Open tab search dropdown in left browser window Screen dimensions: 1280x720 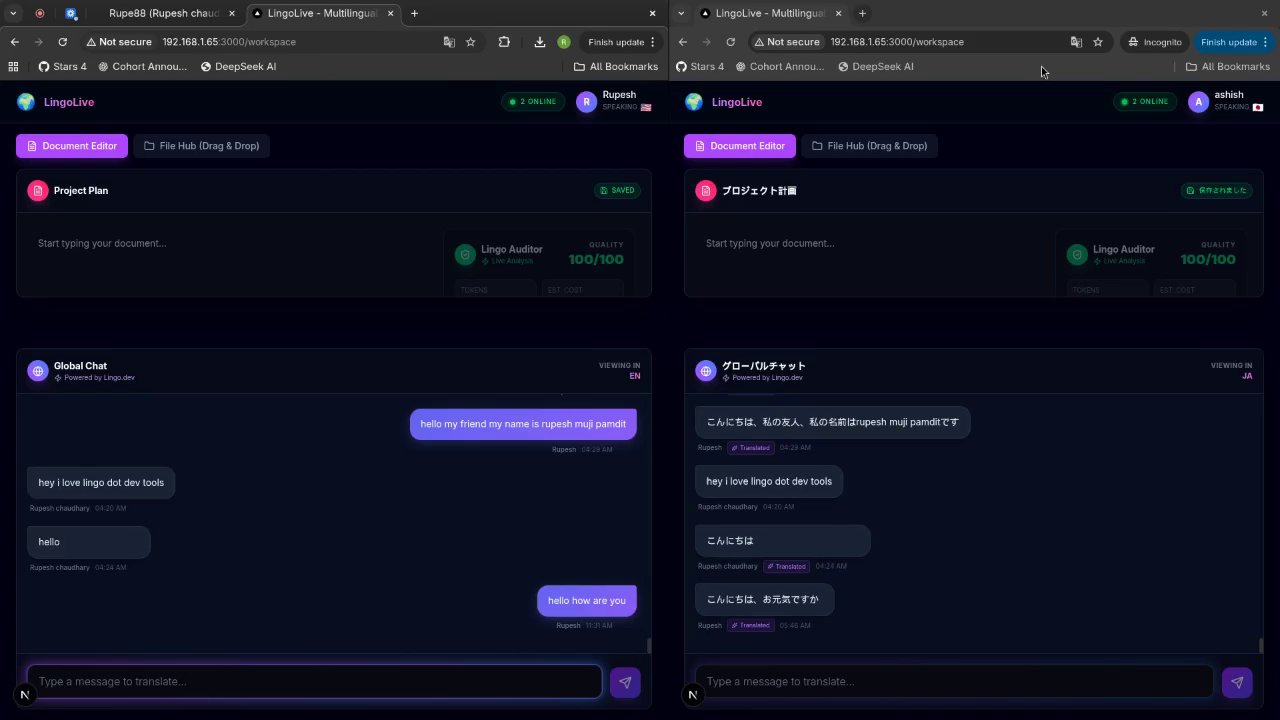click(13, 13)
